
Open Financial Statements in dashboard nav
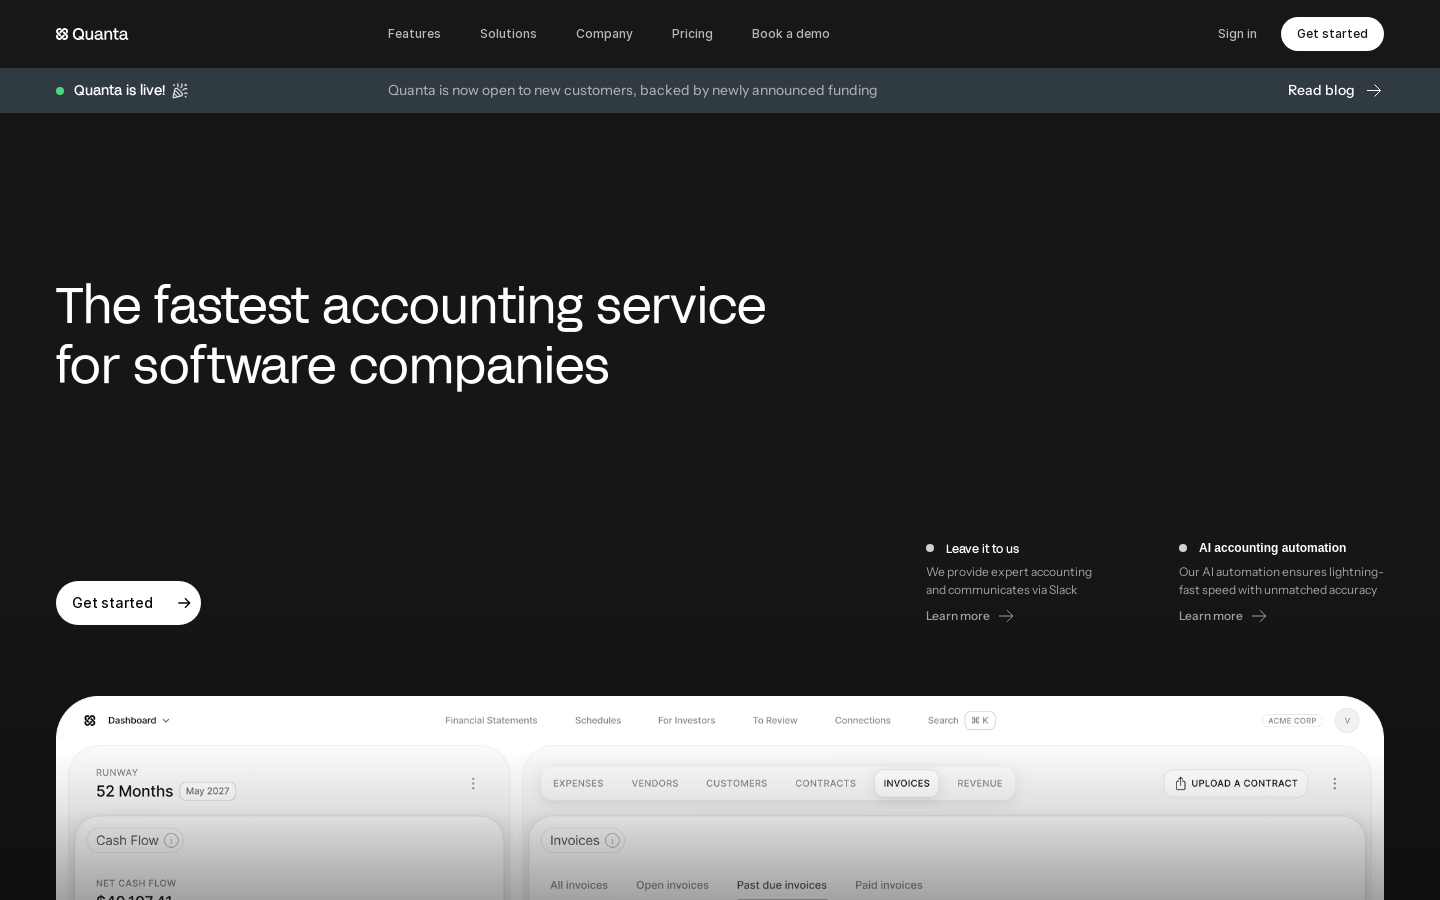coord(491,720)
